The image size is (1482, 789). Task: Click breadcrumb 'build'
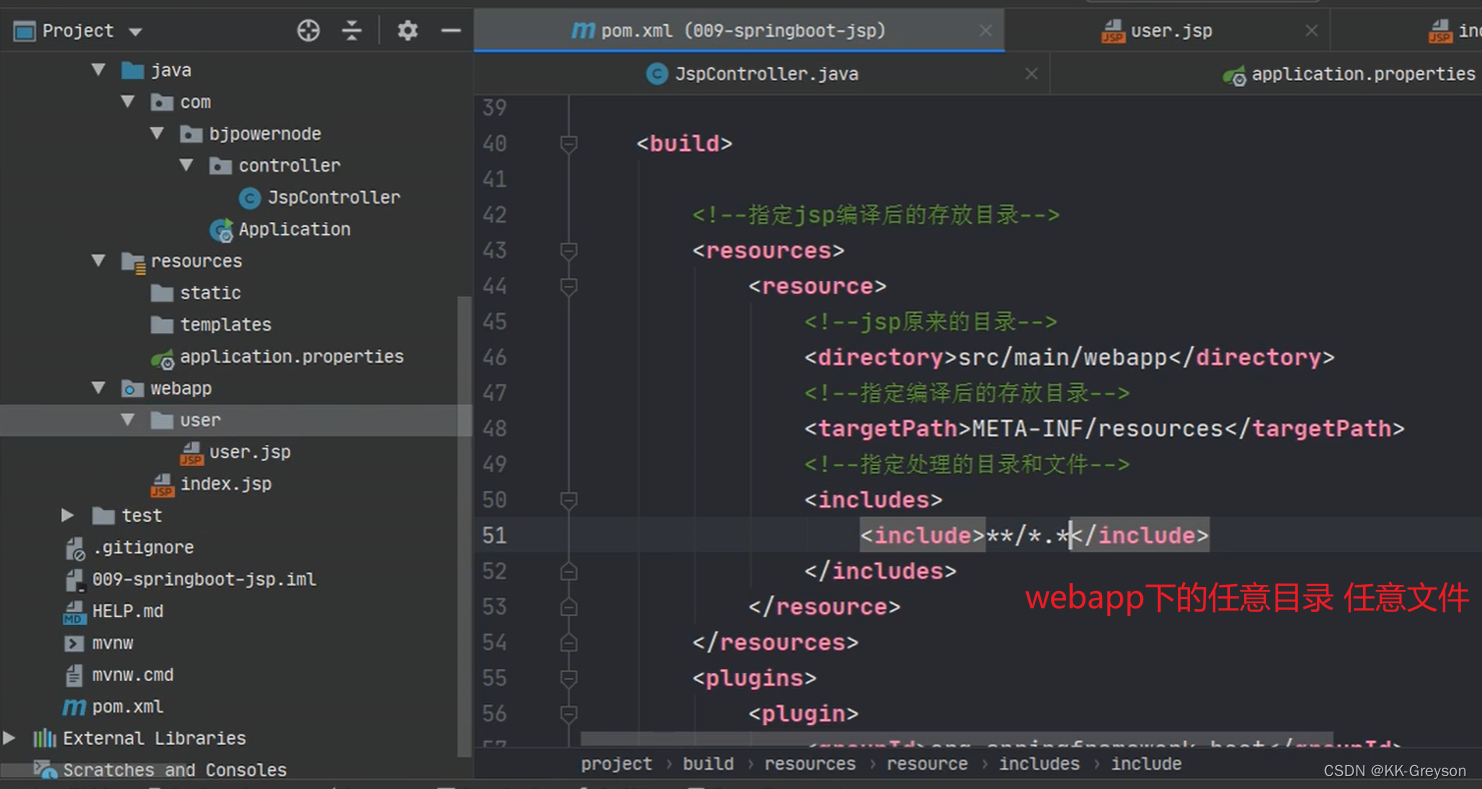coord(708,764)
